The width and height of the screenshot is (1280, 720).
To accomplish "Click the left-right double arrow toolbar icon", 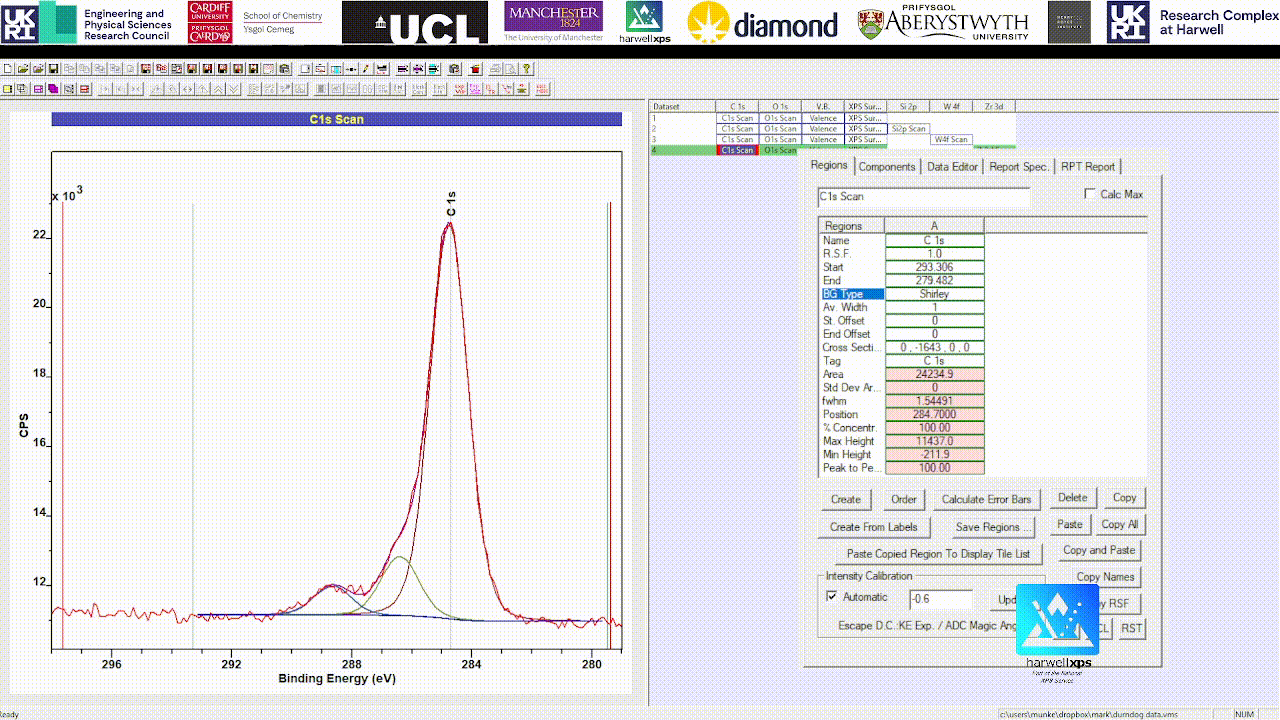I will click(x=188, y=89).
